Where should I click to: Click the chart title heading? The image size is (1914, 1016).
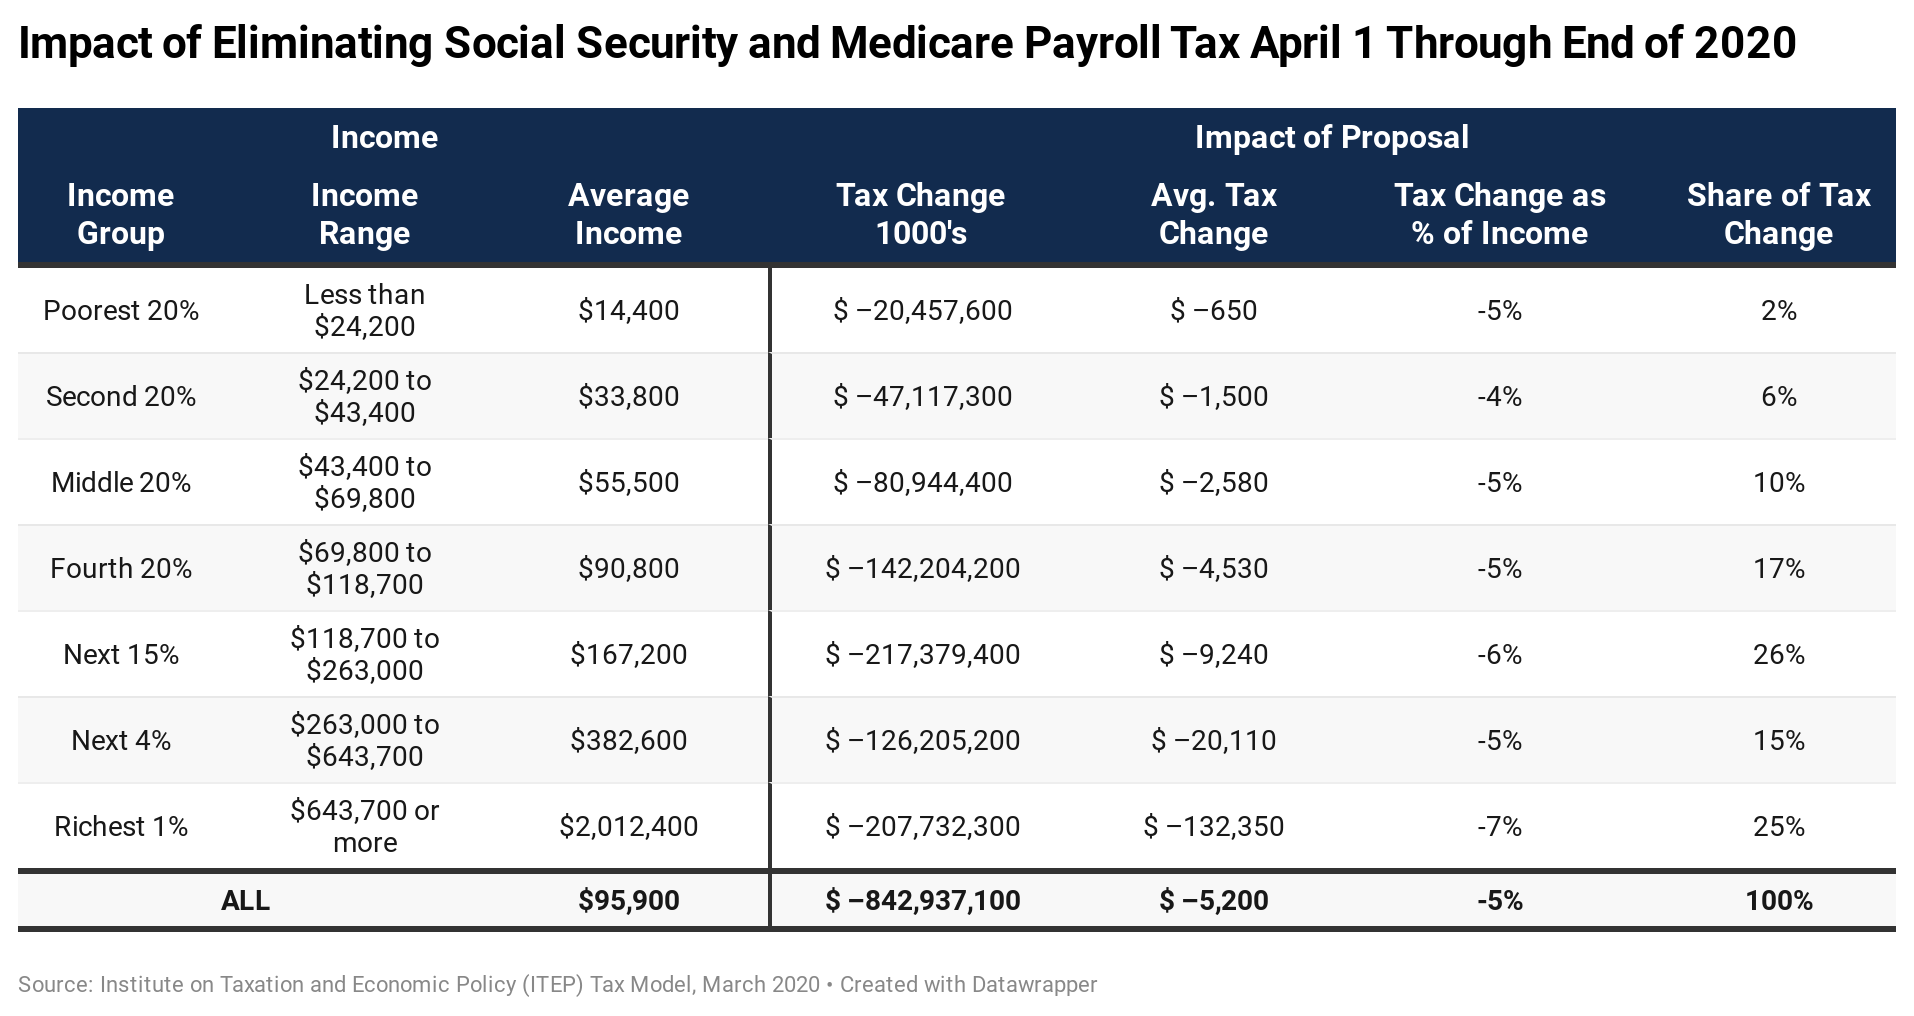click(907, 43)
